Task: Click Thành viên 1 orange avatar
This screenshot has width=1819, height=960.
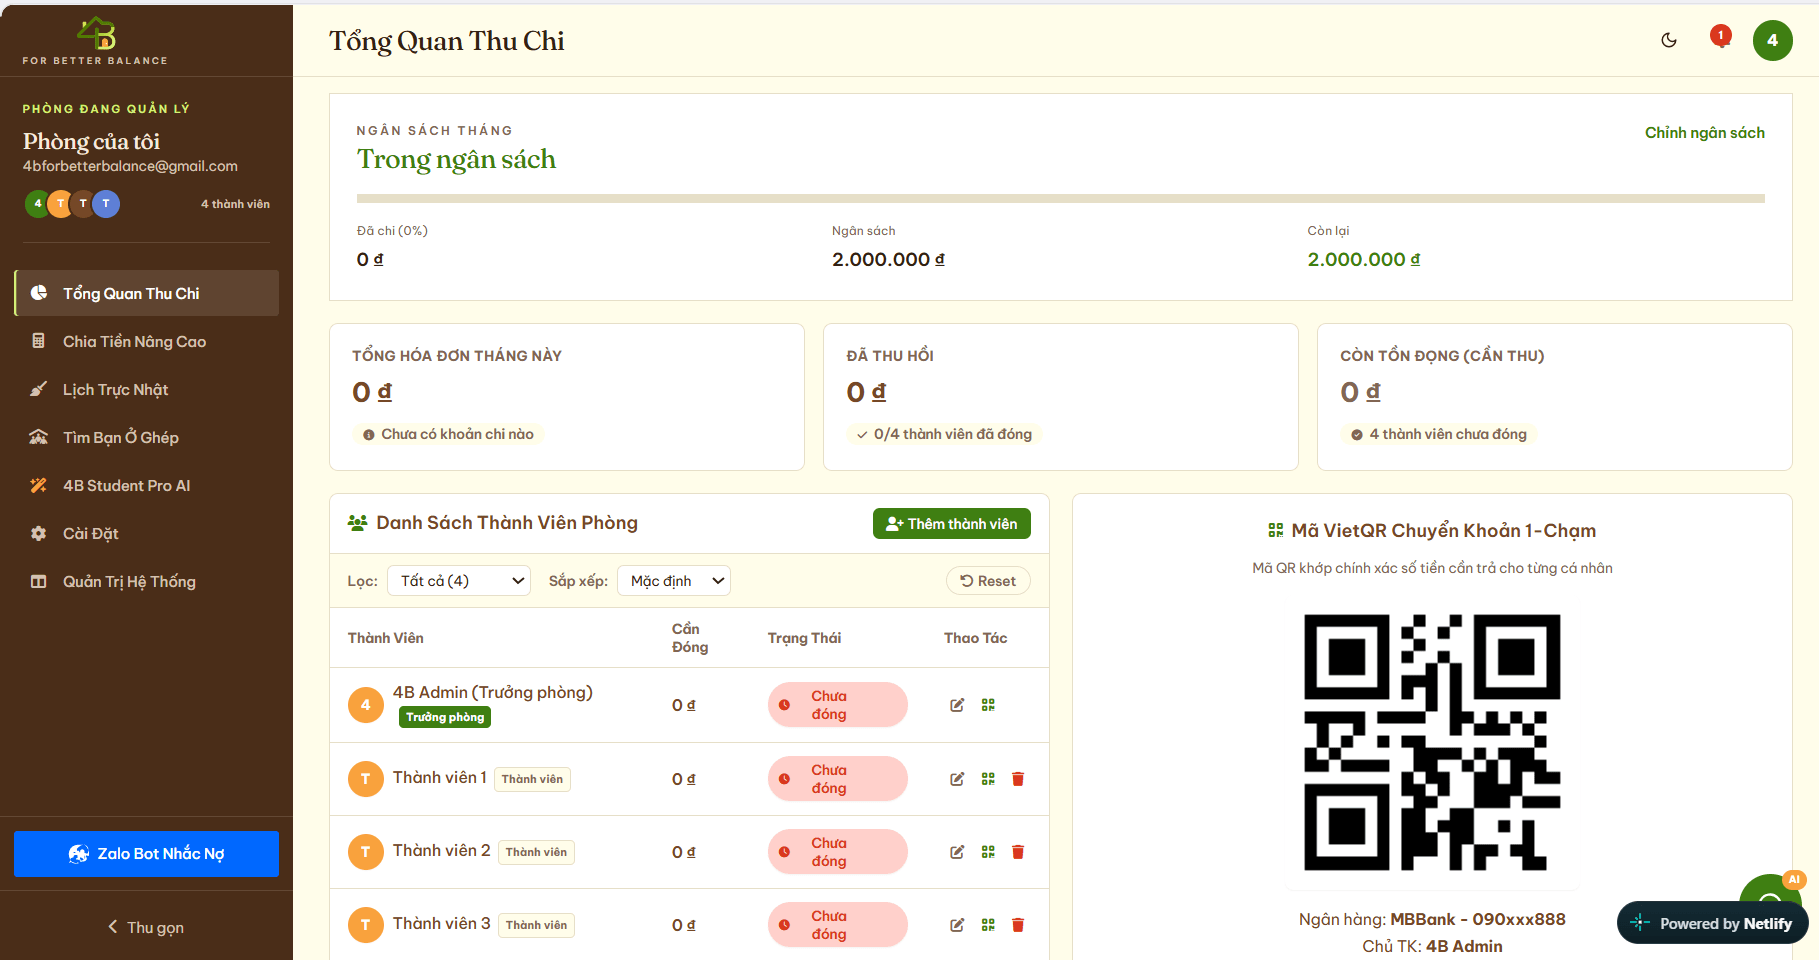Action: 366,779
